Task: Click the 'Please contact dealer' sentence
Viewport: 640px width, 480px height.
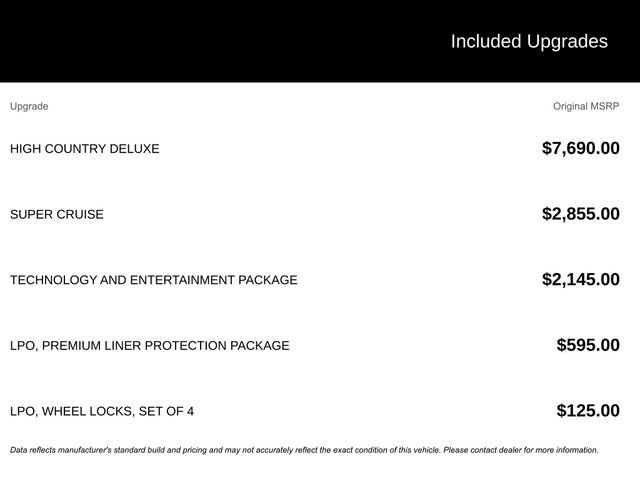Action: coord(521,450)
